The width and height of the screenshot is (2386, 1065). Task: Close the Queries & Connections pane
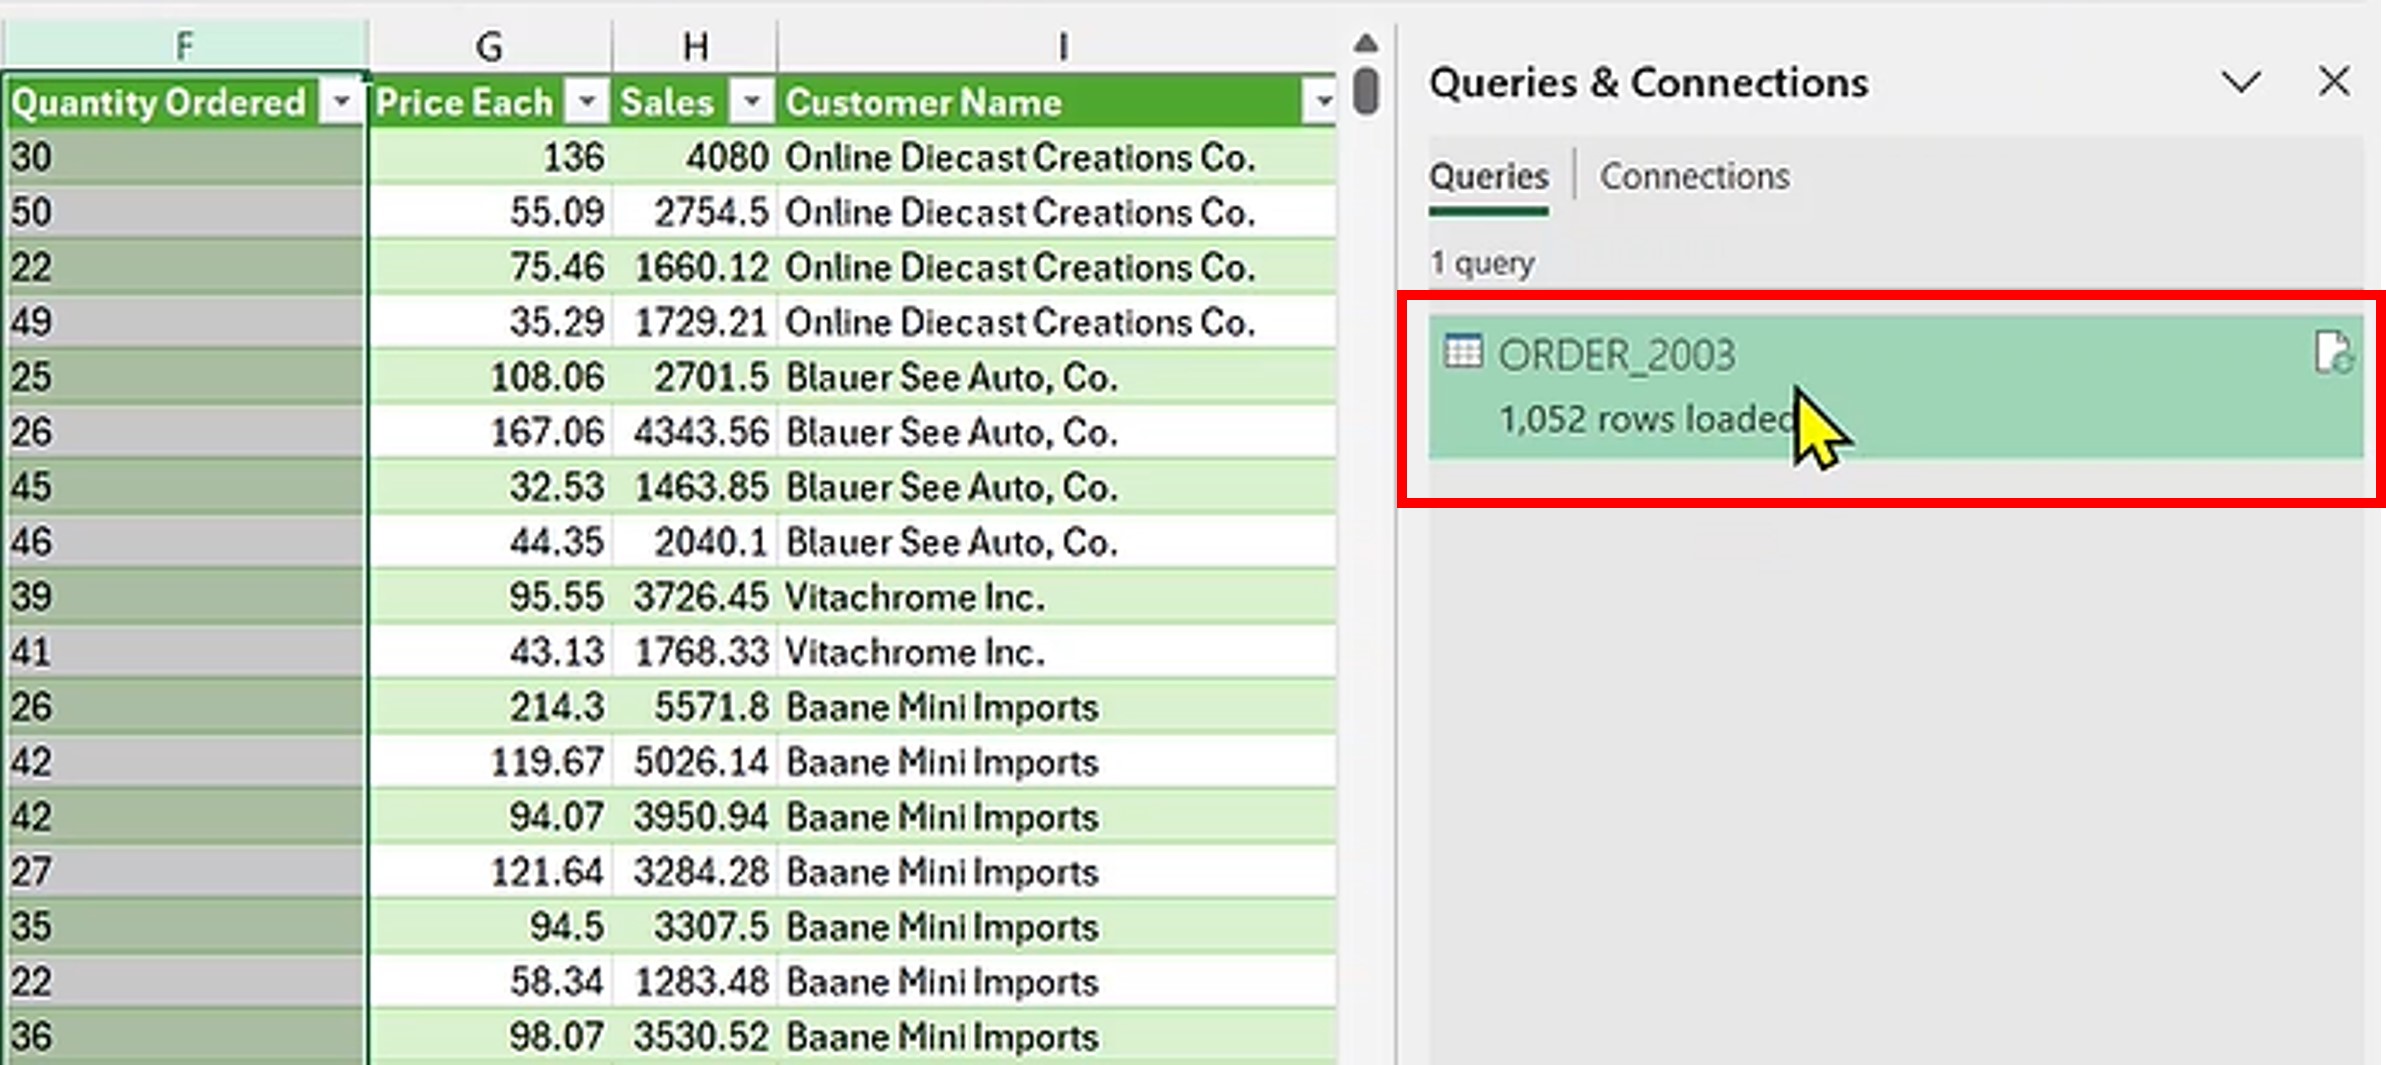pos(2334,82)
